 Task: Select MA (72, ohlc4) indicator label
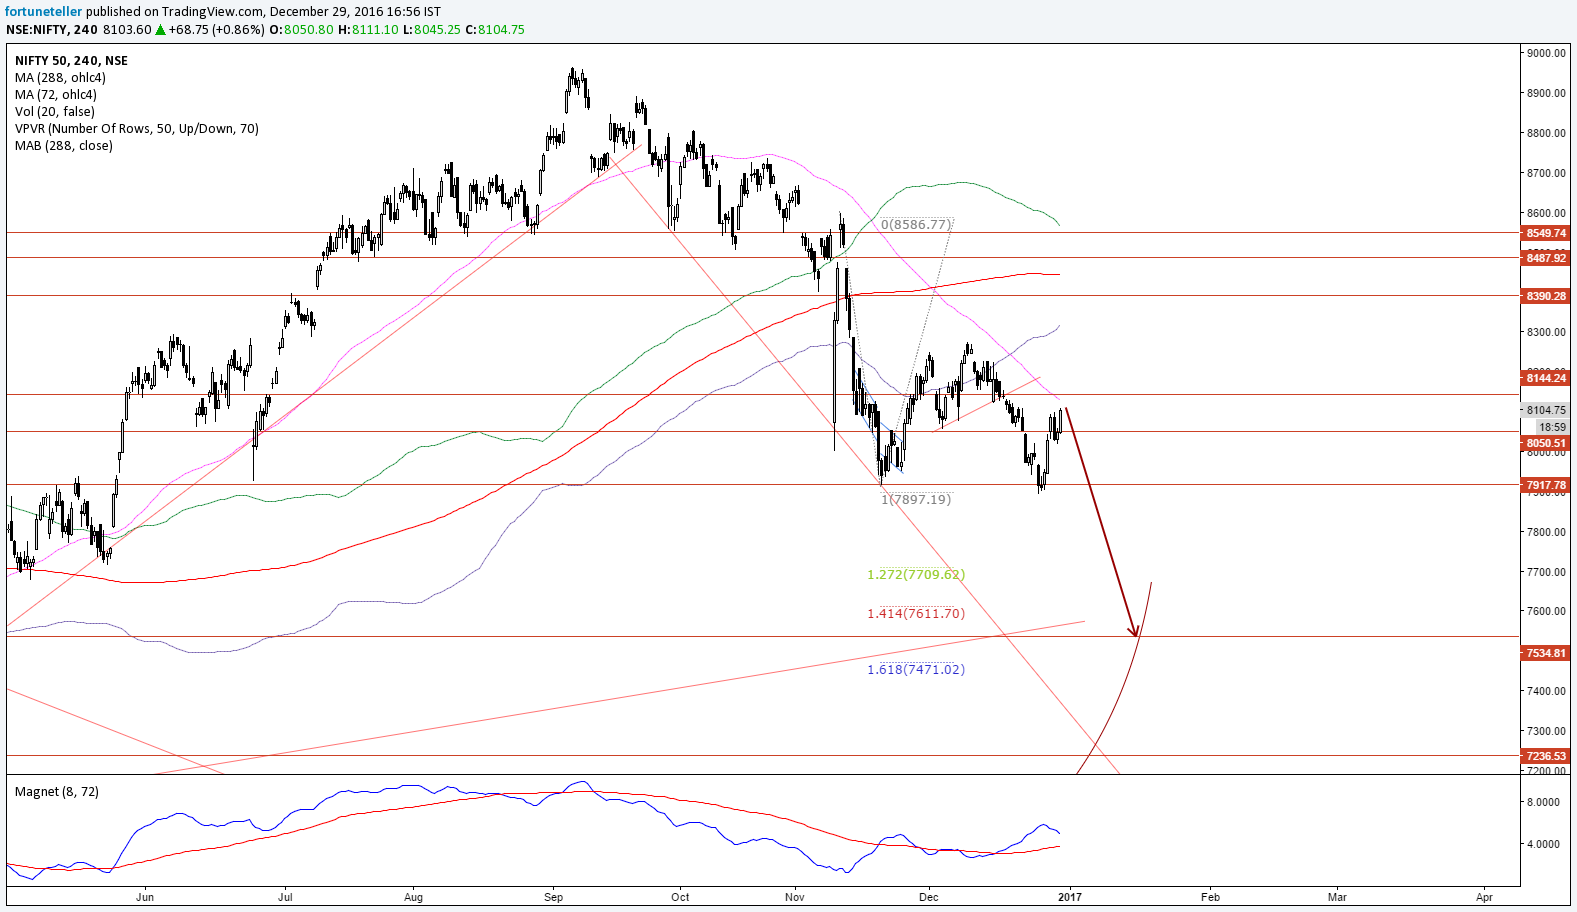[56, 95]
